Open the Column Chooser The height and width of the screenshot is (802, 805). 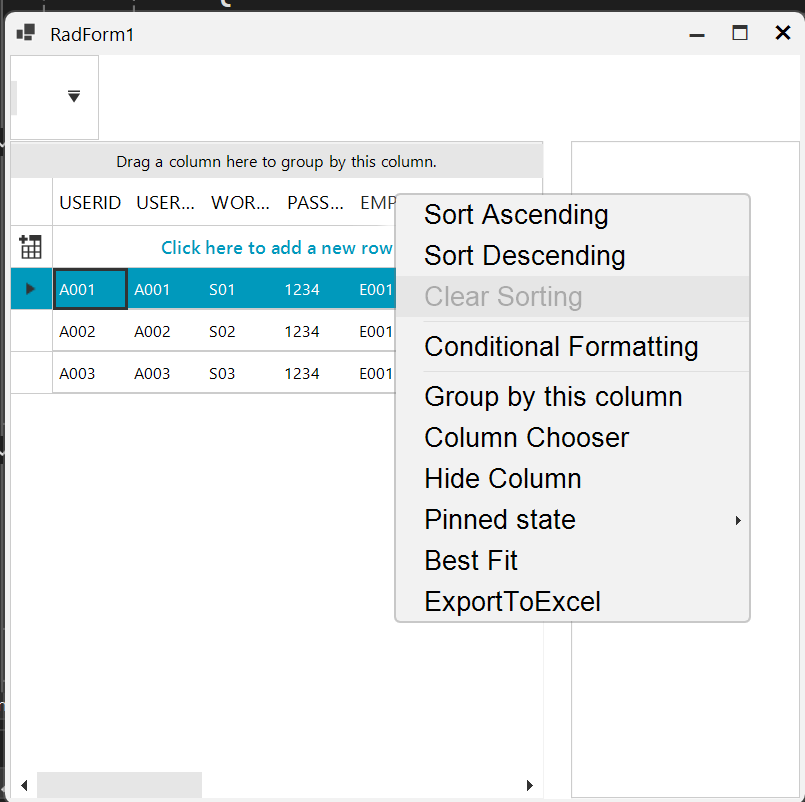(x=527, y=438)
